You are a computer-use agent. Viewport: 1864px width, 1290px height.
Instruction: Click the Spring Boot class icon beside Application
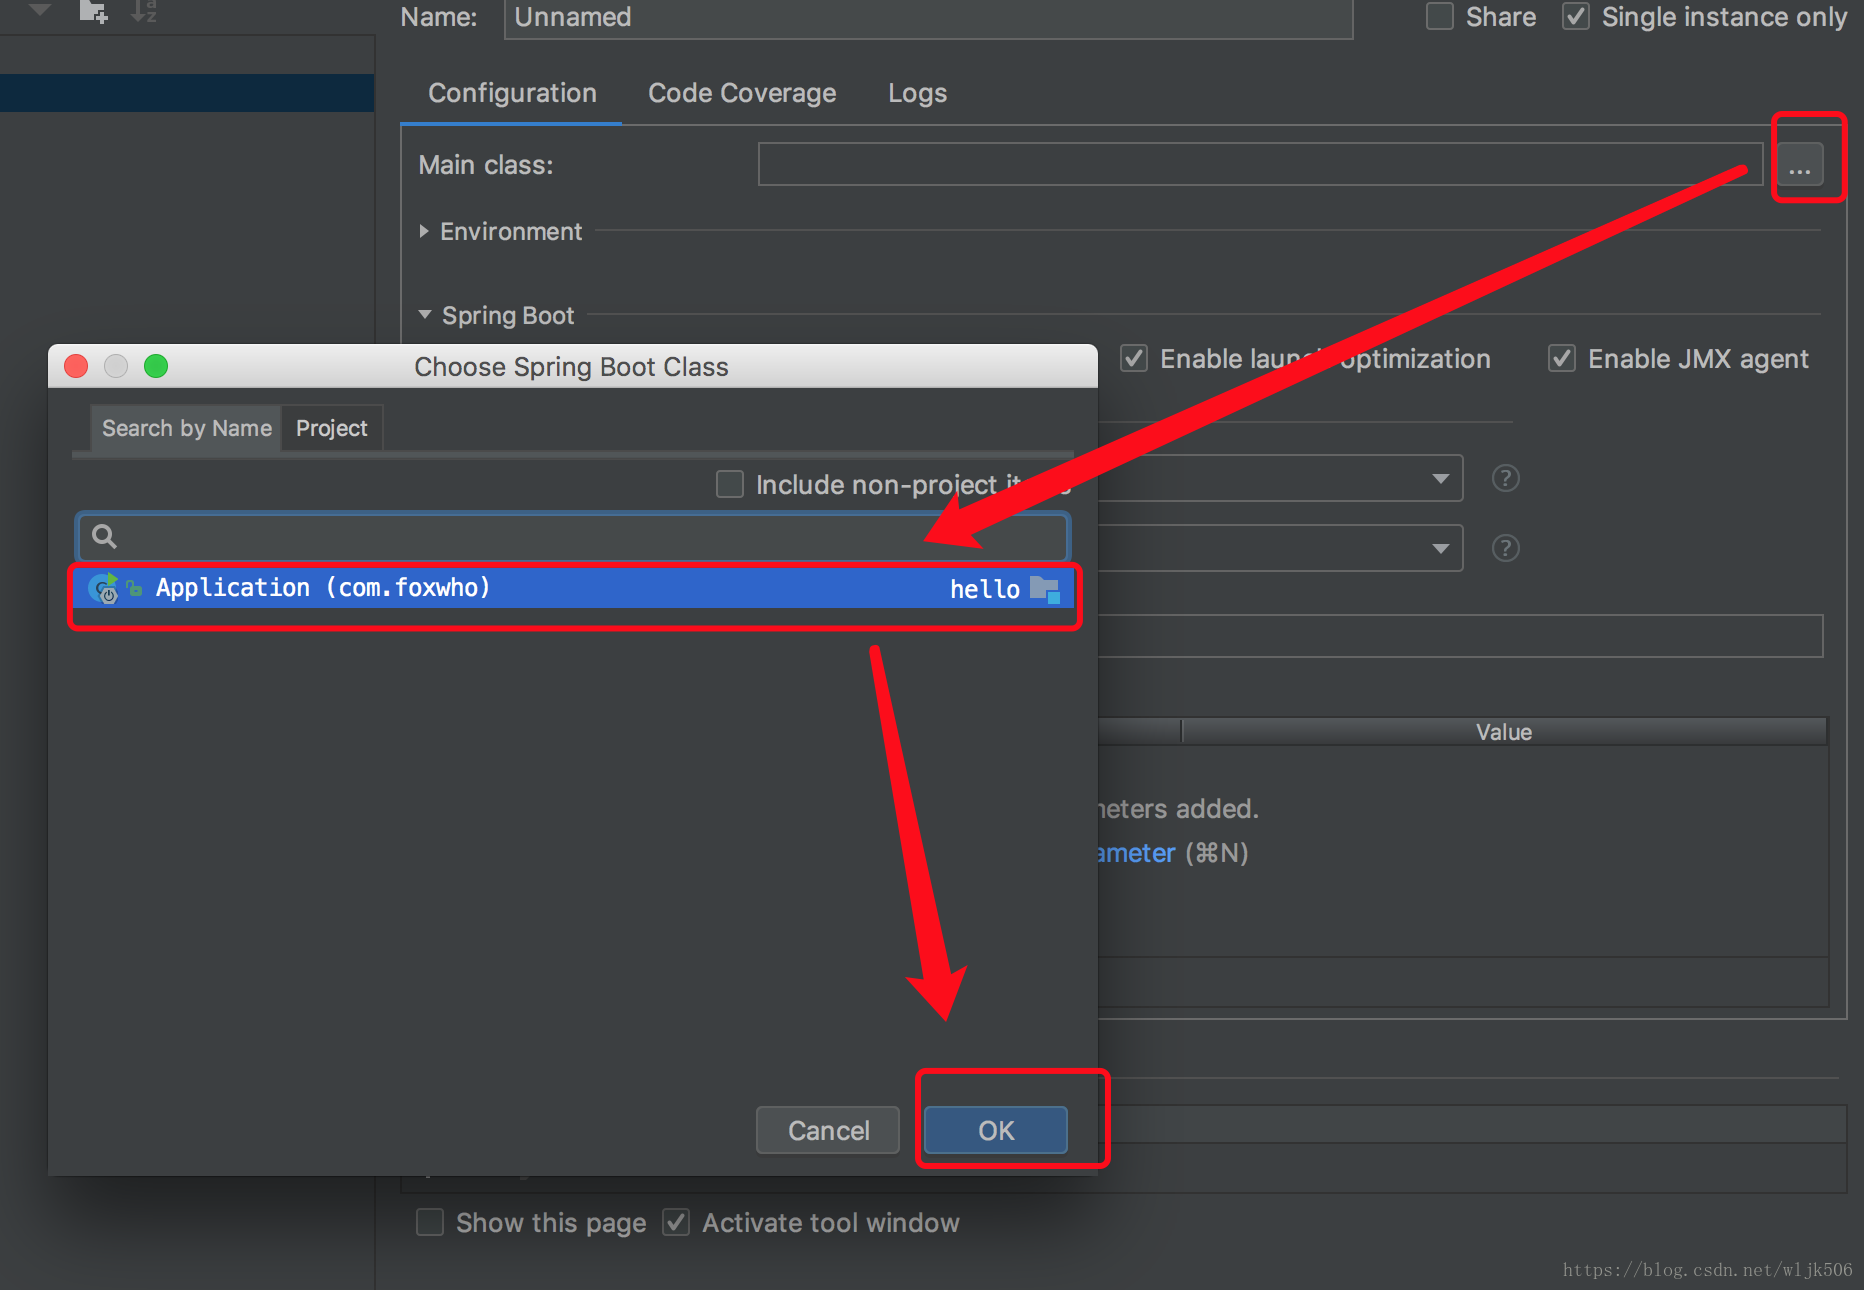pos(103,588)
